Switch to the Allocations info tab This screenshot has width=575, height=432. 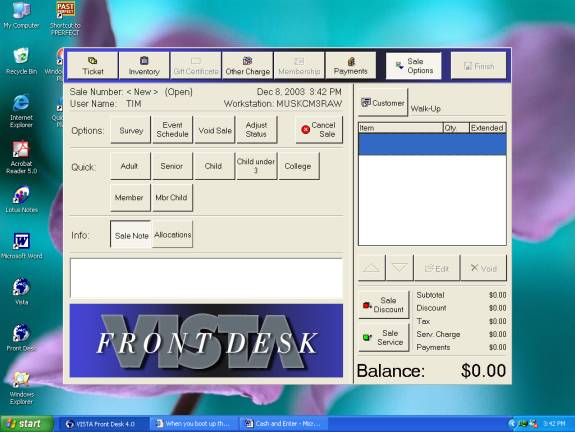tap(172, 234)
